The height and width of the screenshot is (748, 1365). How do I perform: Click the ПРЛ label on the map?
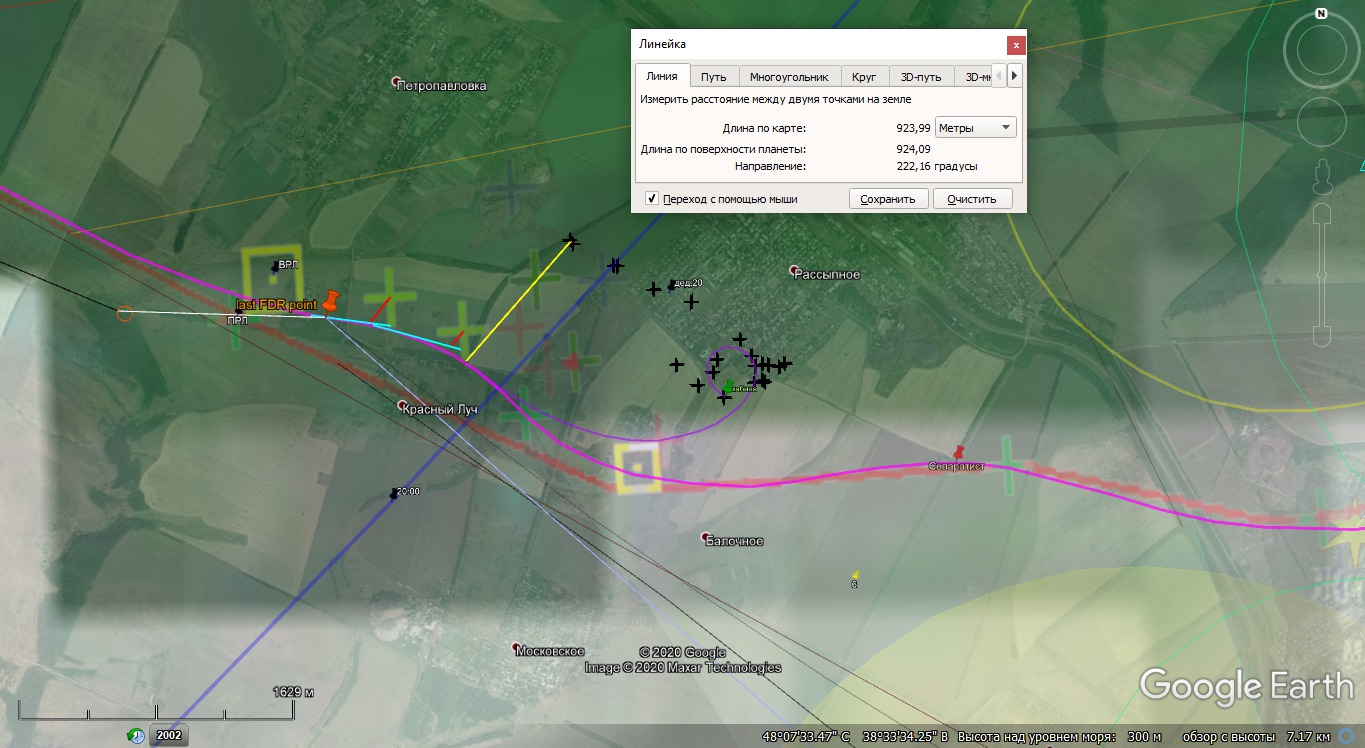pos(238,321)
